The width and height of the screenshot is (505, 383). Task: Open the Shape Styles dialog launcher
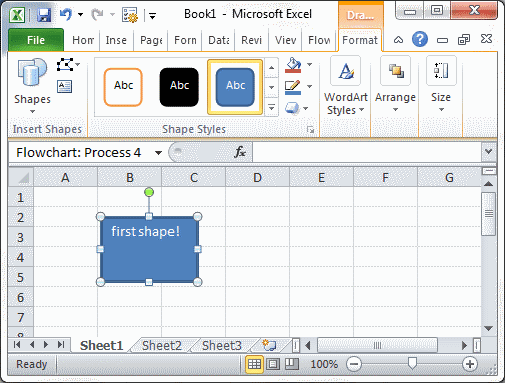tap(310, 130)
